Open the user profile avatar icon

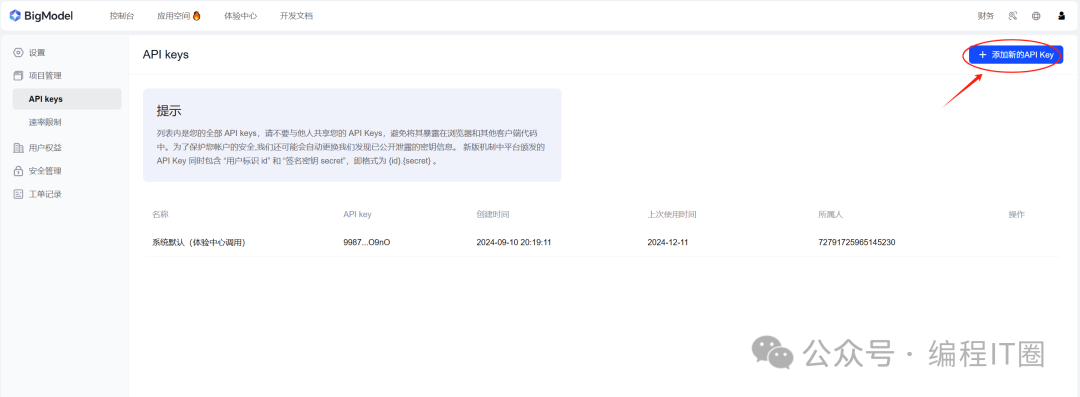[x=1061, y=16]
